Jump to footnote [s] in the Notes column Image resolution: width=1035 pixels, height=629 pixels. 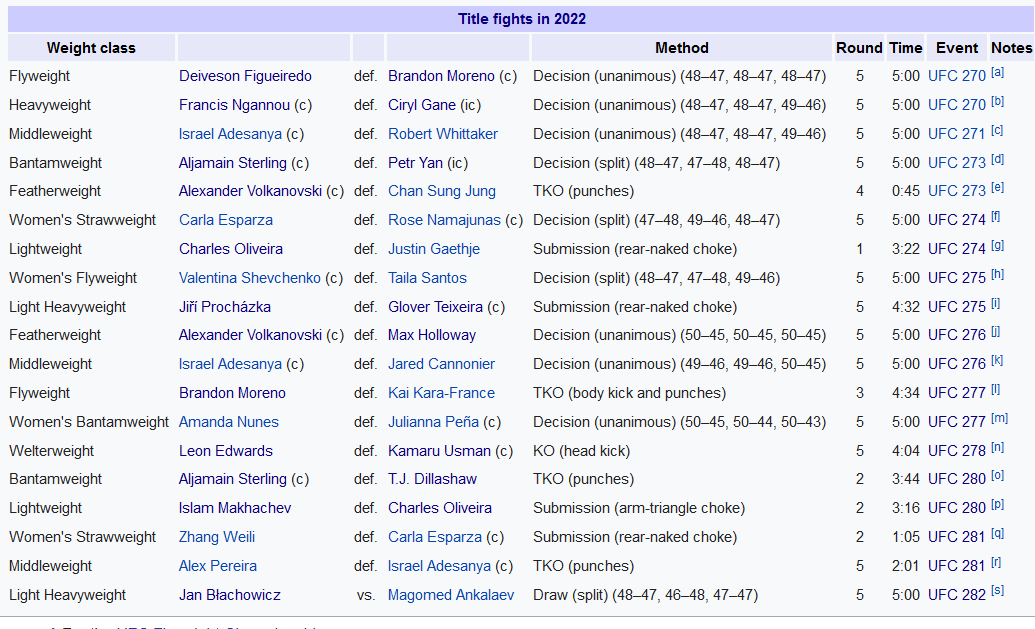997,591
